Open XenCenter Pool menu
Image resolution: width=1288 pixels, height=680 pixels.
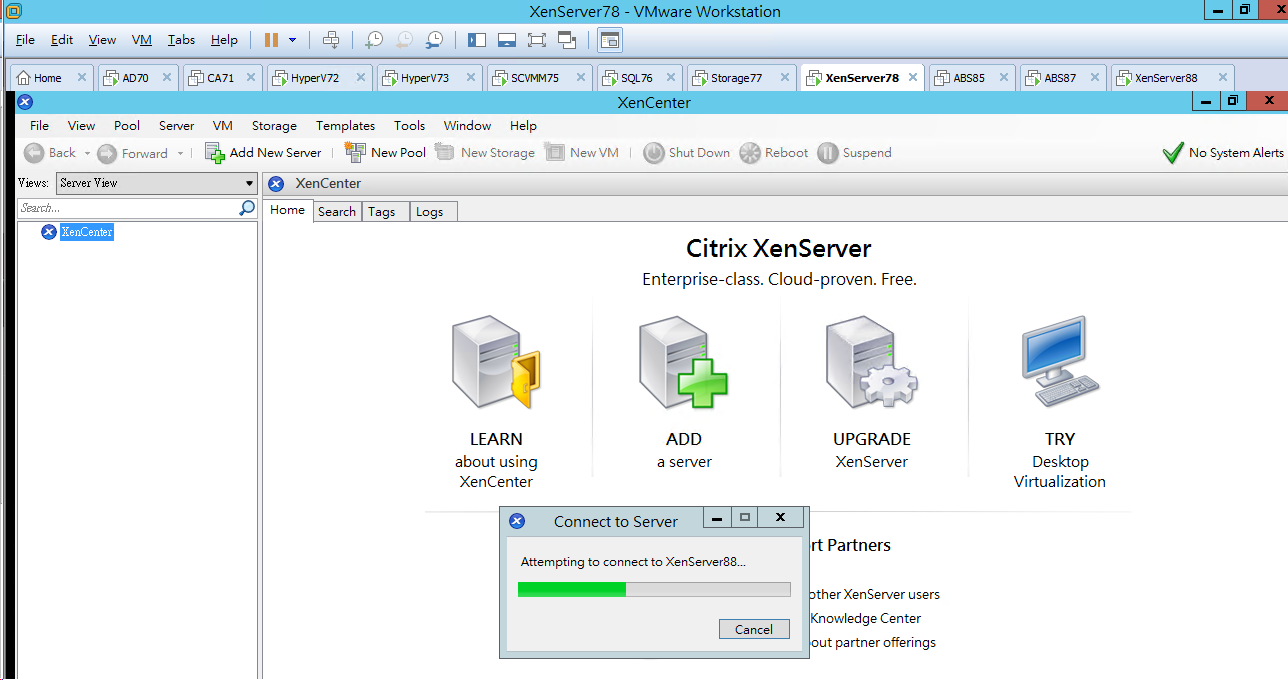tap(127, 126)
